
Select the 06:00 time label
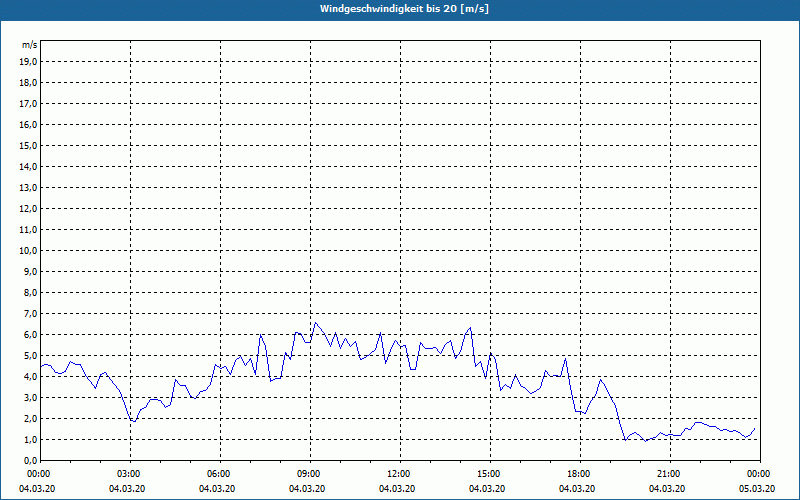[221, 474]
